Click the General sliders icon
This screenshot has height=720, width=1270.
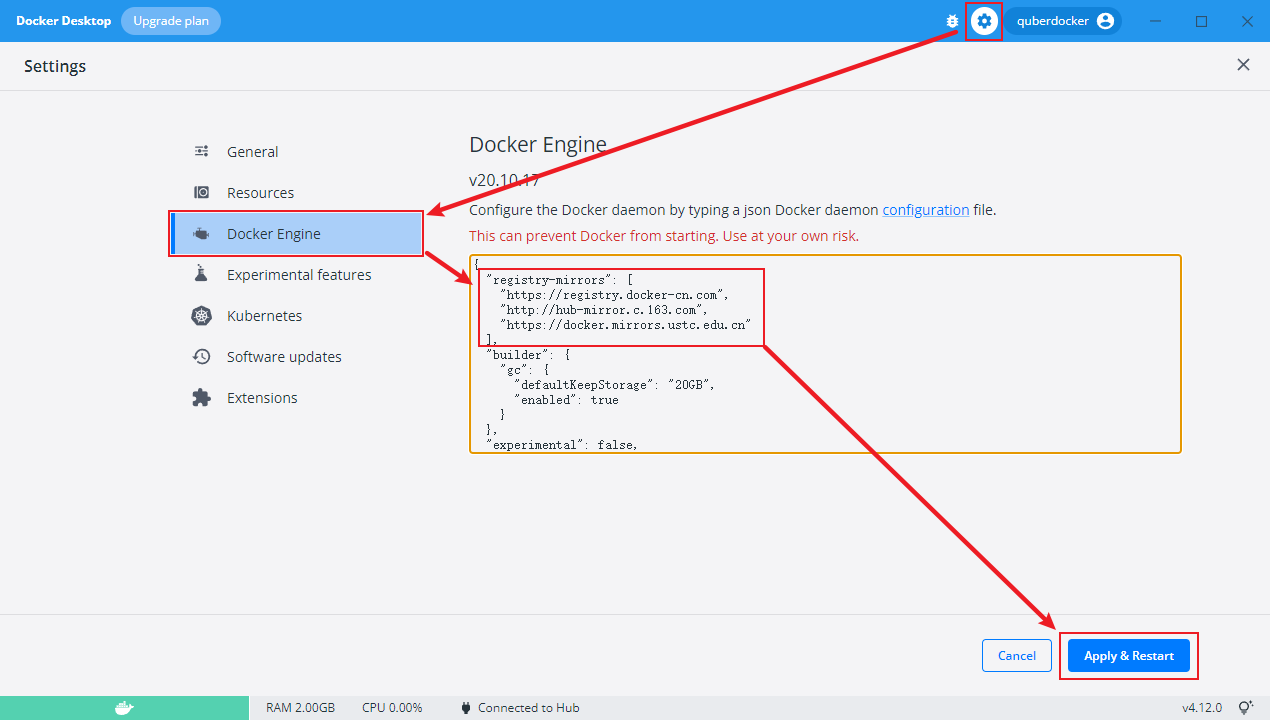click(x=201, y=152)
